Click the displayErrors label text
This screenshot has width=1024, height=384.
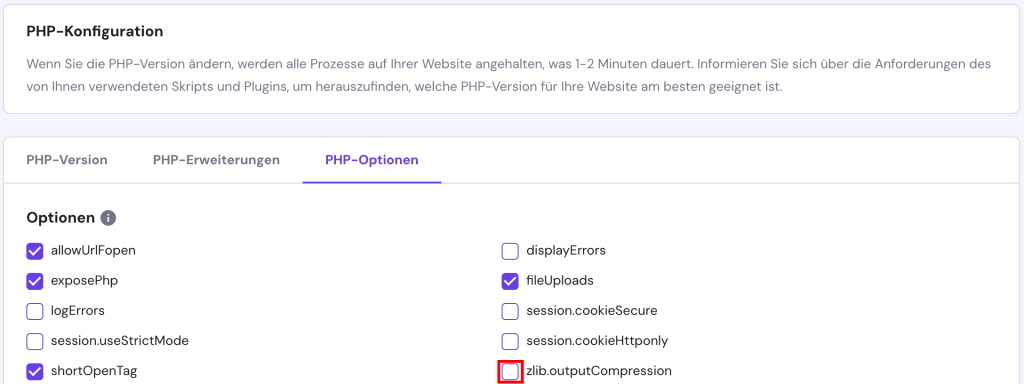pyautogui.click(x=566, y=251)
